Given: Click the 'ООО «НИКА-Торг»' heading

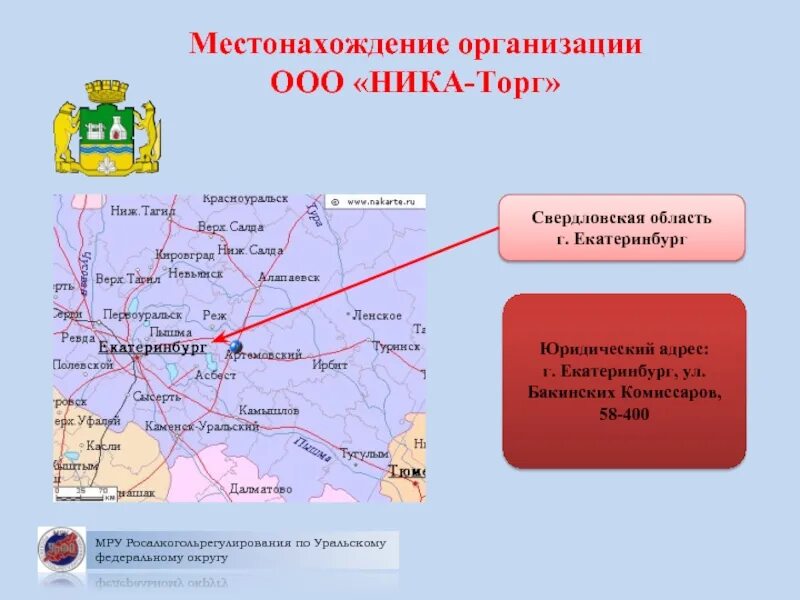Looking at the screenshot, I should click(415, 82).
